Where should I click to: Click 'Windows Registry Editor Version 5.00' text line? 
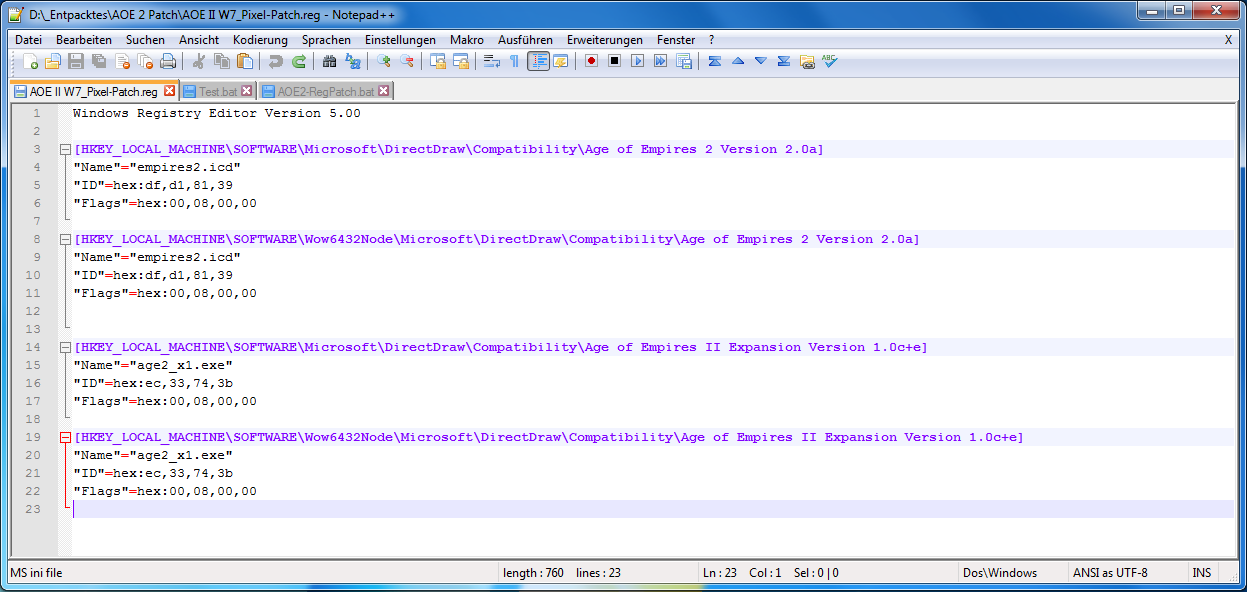(x=217, y=114)
